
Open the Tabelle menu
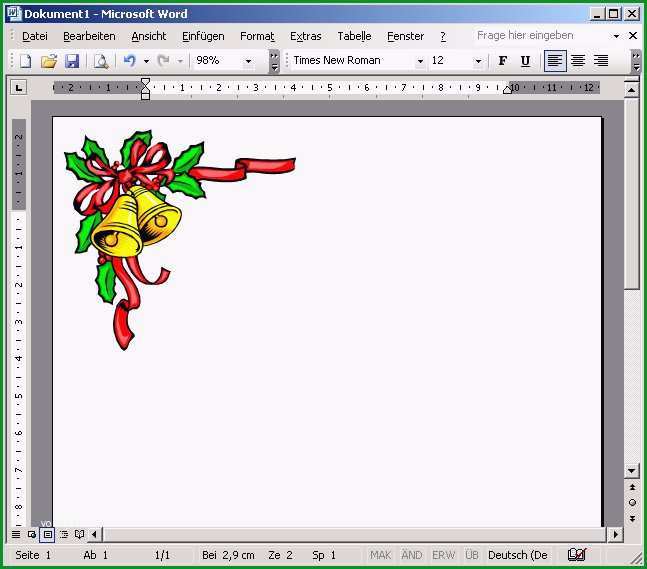(354, 36)
